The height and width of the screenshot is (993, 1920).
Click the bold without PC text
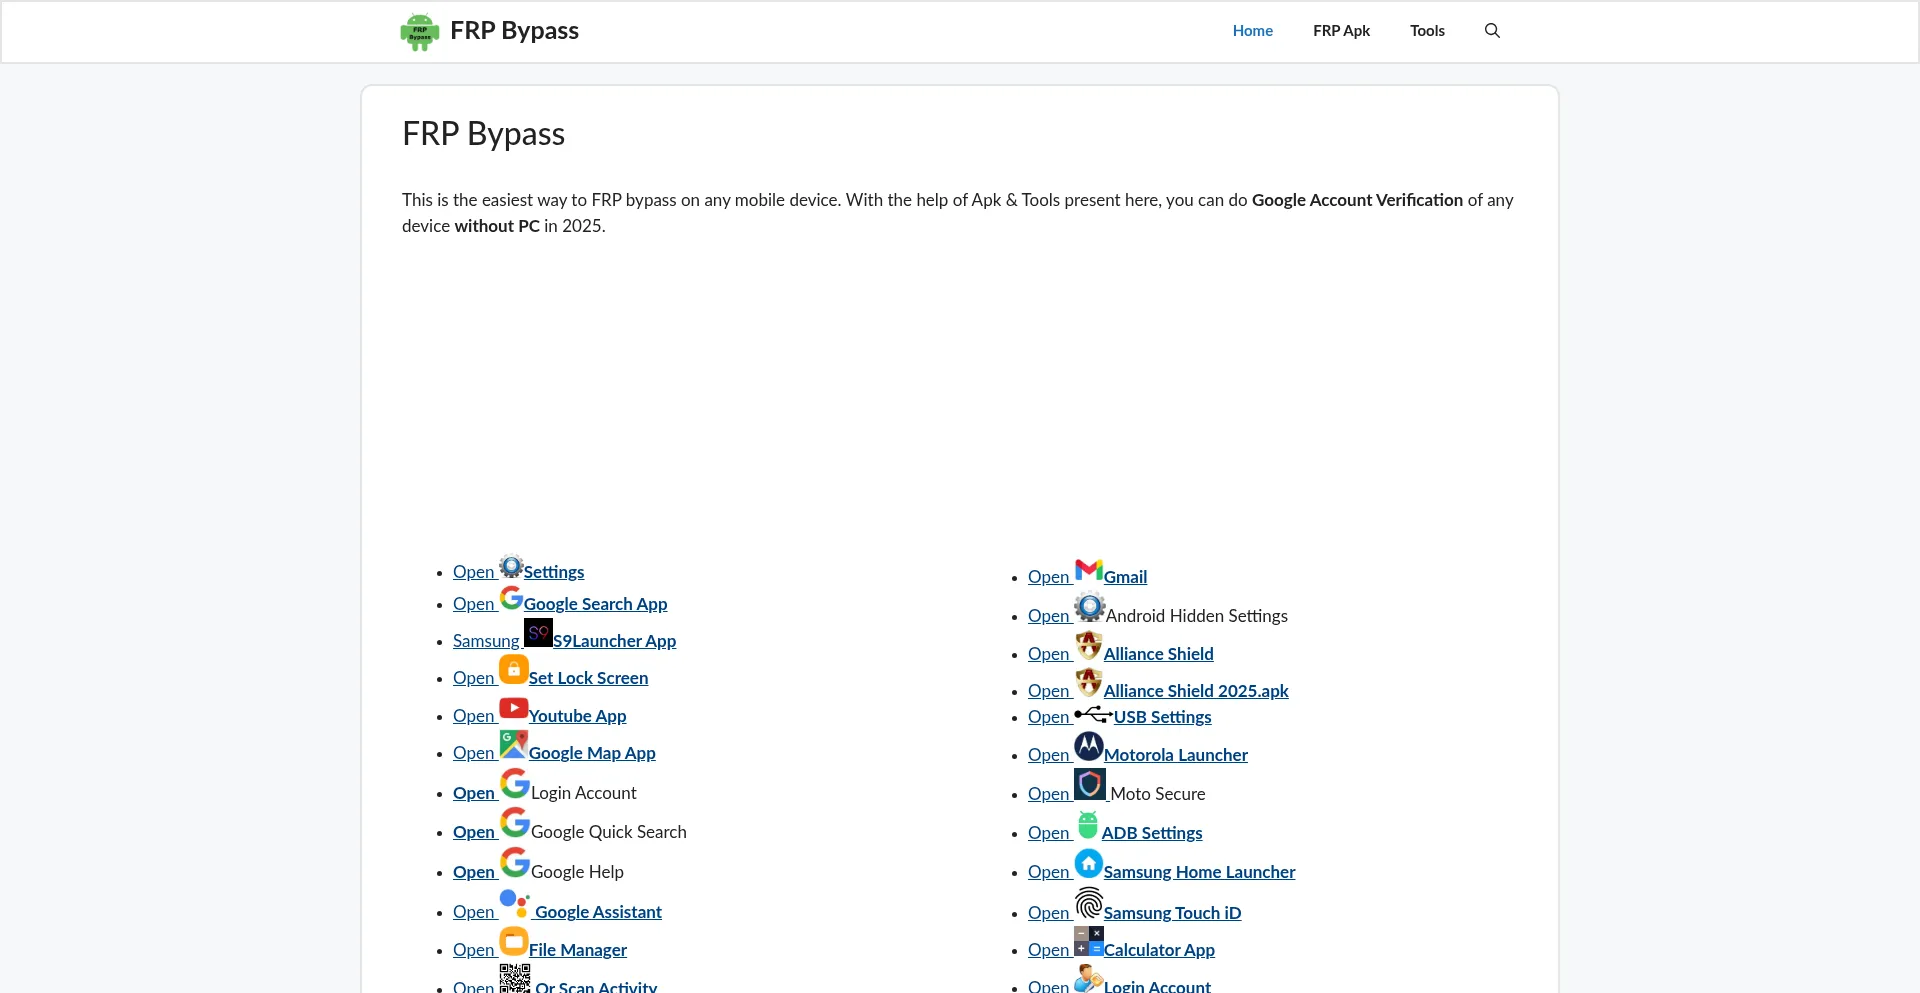pos(497,226)
